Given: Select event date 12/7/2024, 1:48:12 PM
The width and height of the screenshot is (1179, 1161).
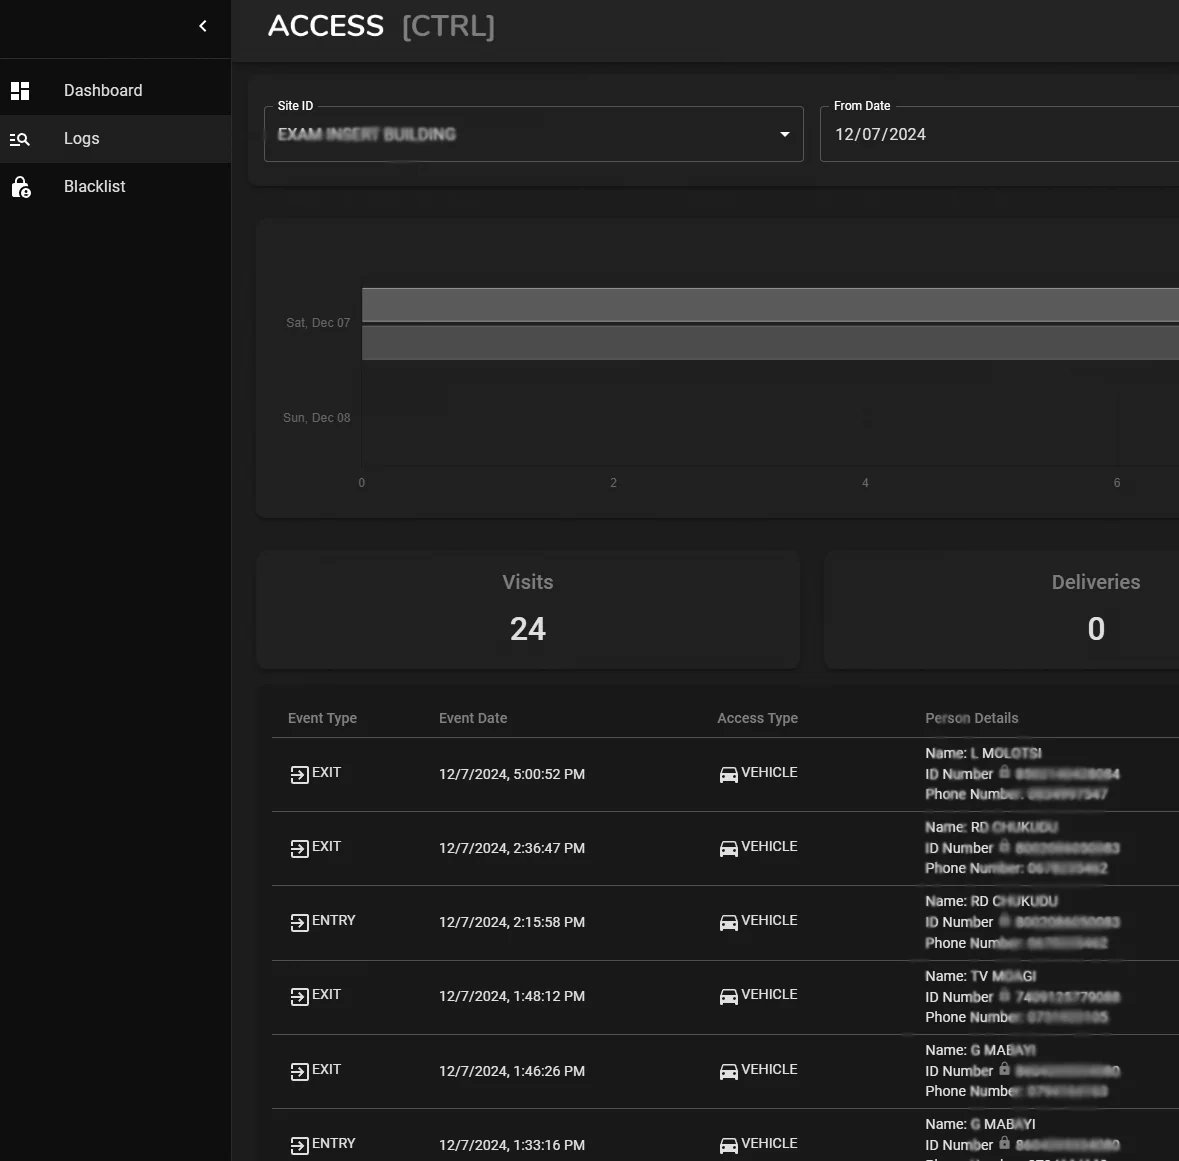Looking at the screenshot, I should click(512, 996).
